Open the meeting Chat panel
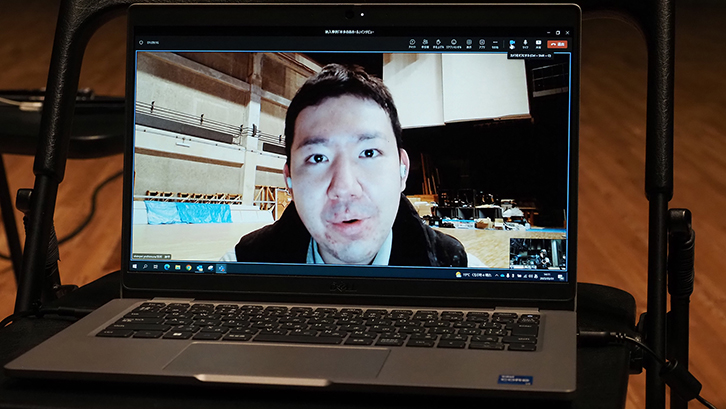Screen dimensions: 726x409 (412, 43)
